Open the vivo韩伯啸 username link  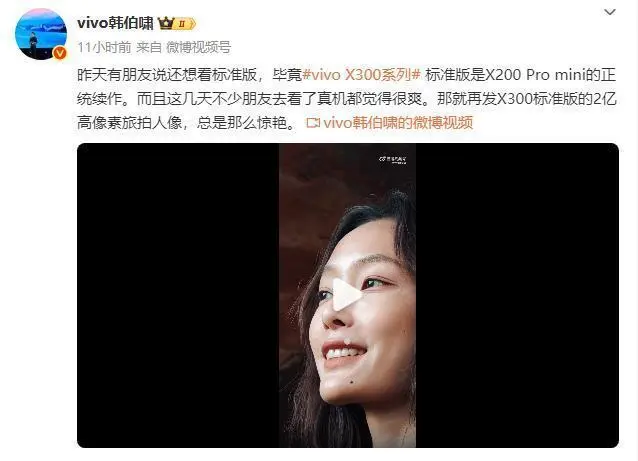coord(115,23)
